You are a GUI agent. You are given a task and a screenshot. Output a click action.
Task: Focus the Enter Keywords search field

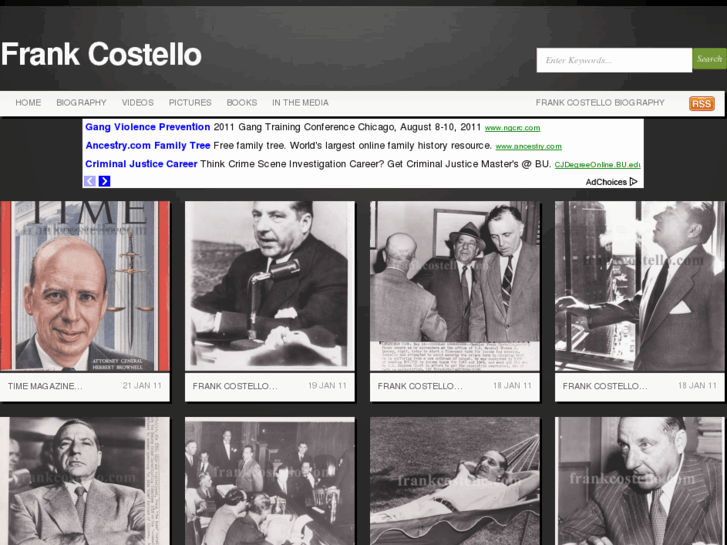(x=614, y=60)
